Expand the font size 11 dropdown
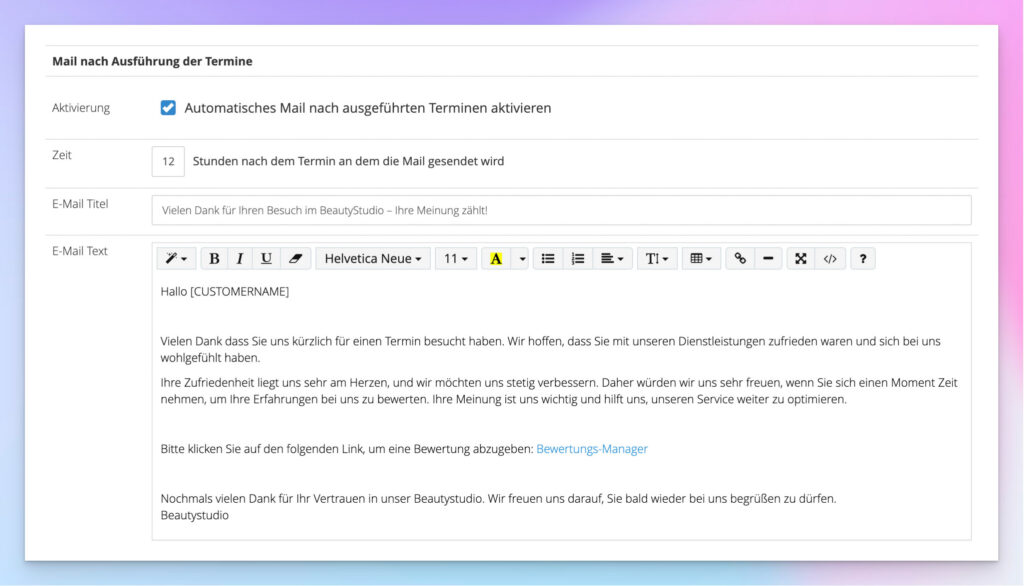The width and height of the screenshot is (1024, 586). coord(456,258)
